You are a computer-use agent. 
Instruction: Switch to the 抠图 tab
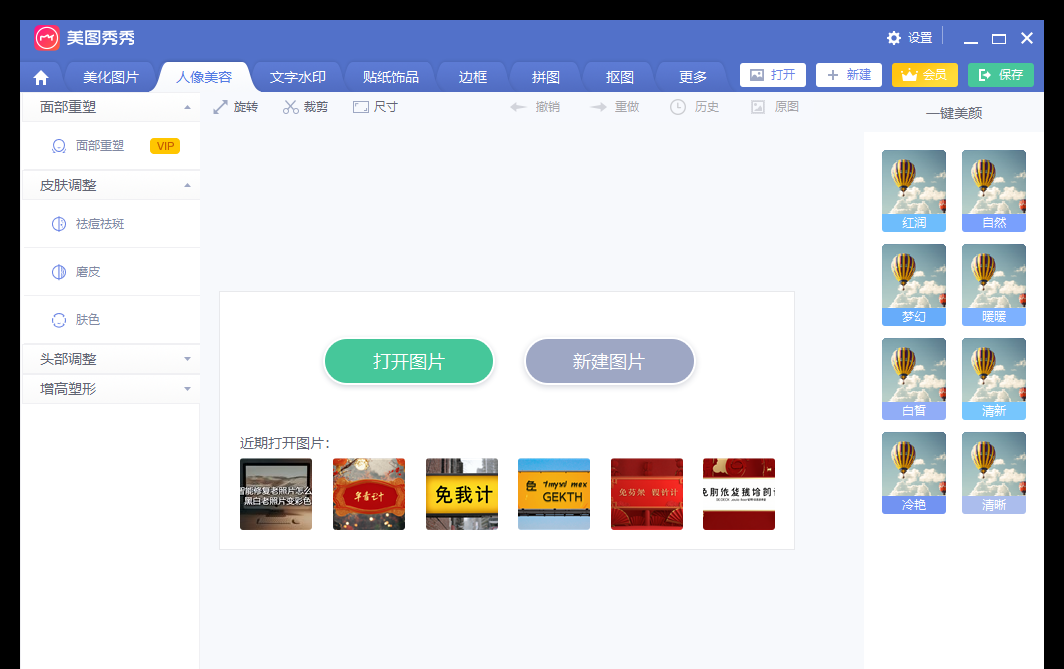point(620,77)
